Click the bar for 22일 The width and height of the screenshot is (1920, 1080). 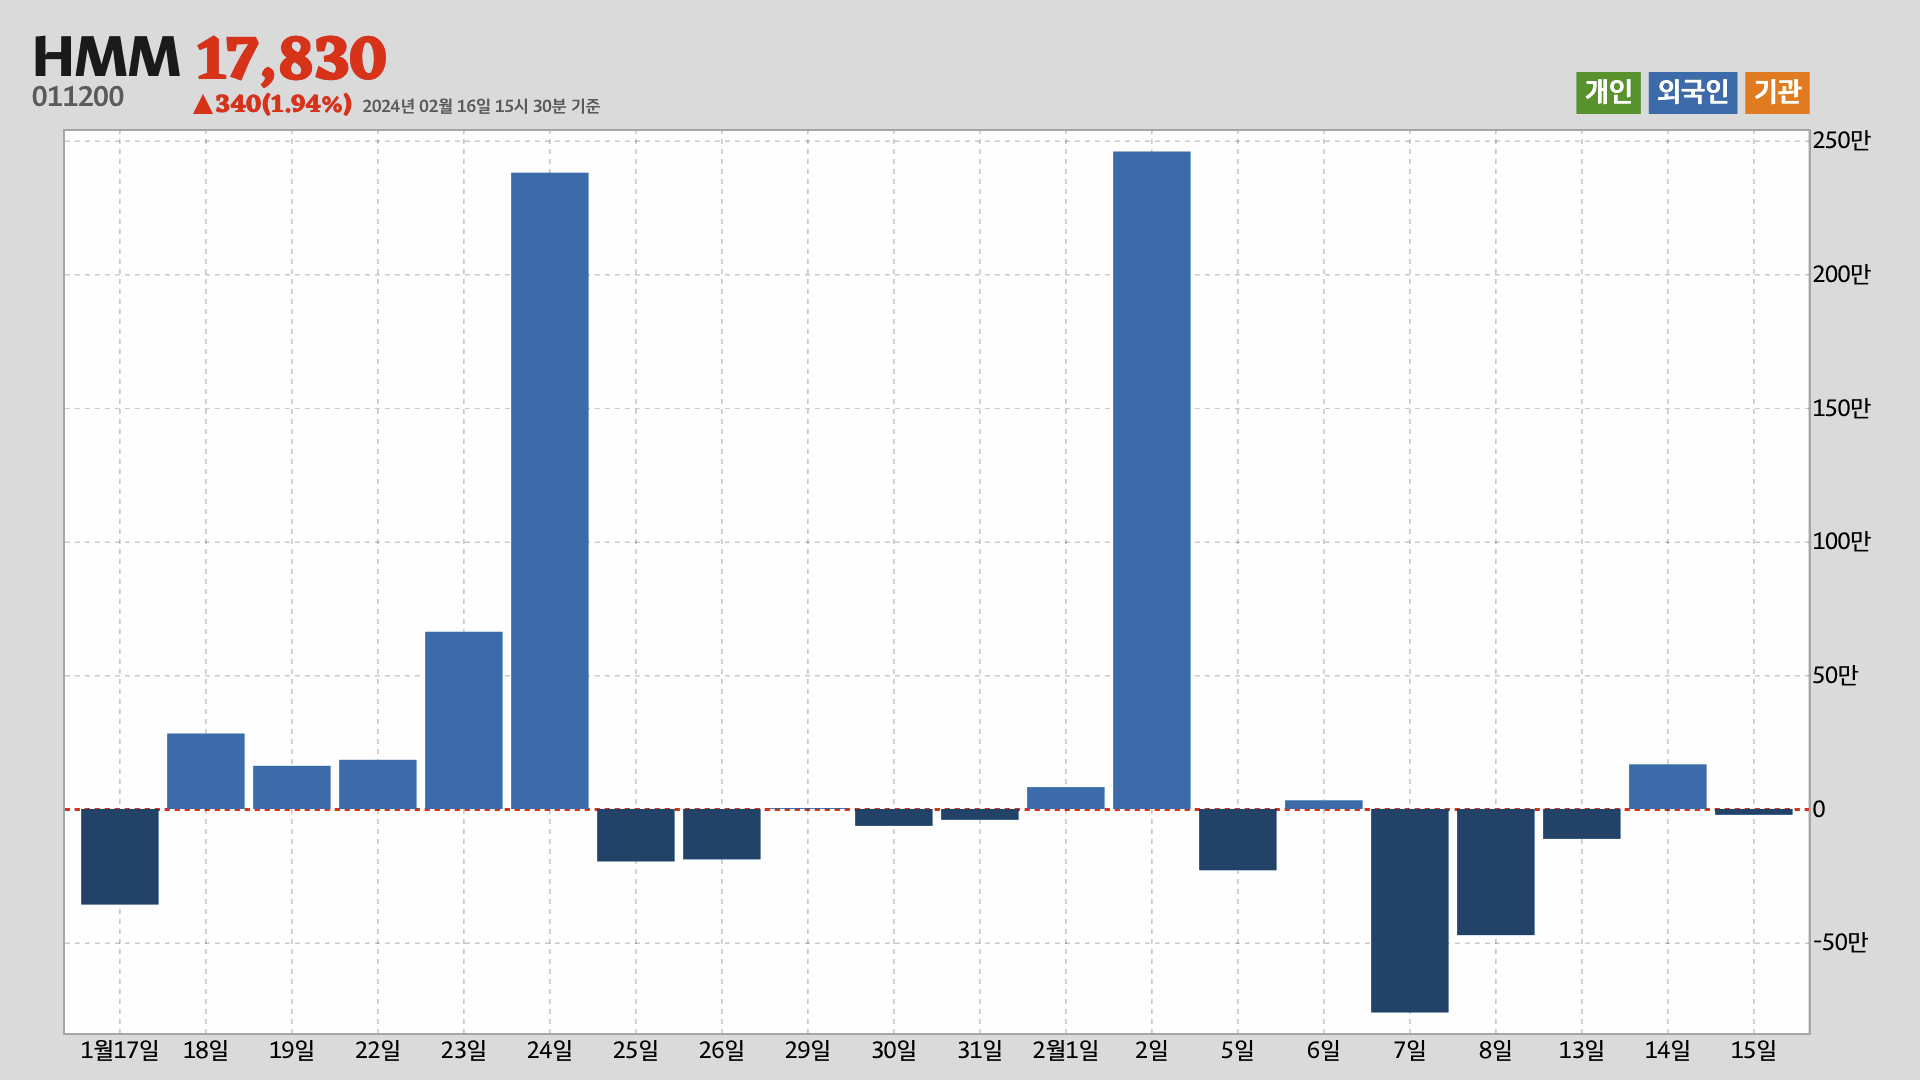click(378, 784)
